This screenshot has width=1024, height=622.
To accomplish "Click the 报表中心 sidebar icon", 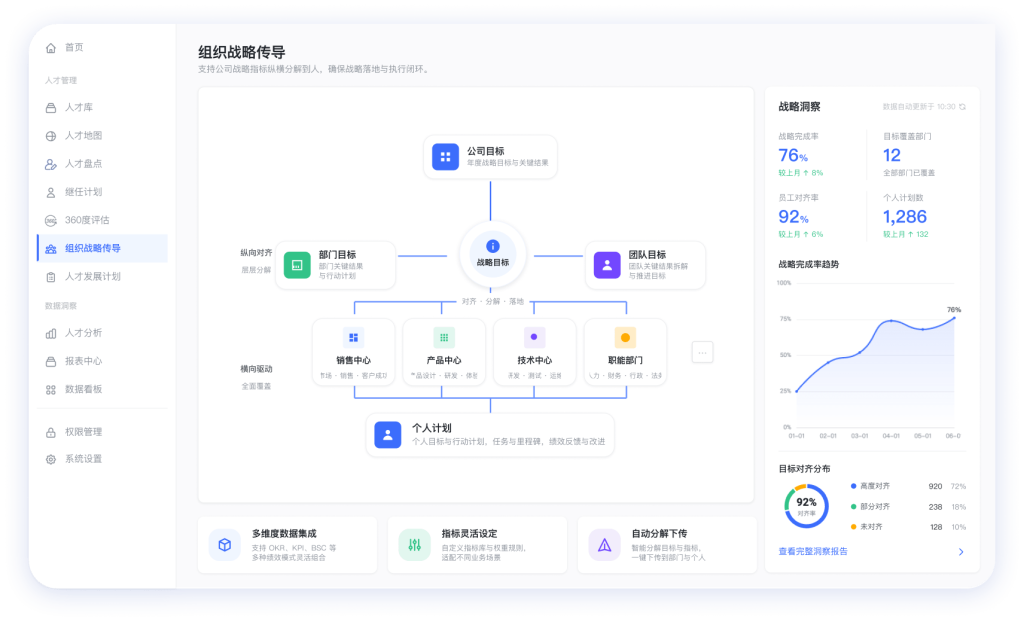I will (51, 361).
